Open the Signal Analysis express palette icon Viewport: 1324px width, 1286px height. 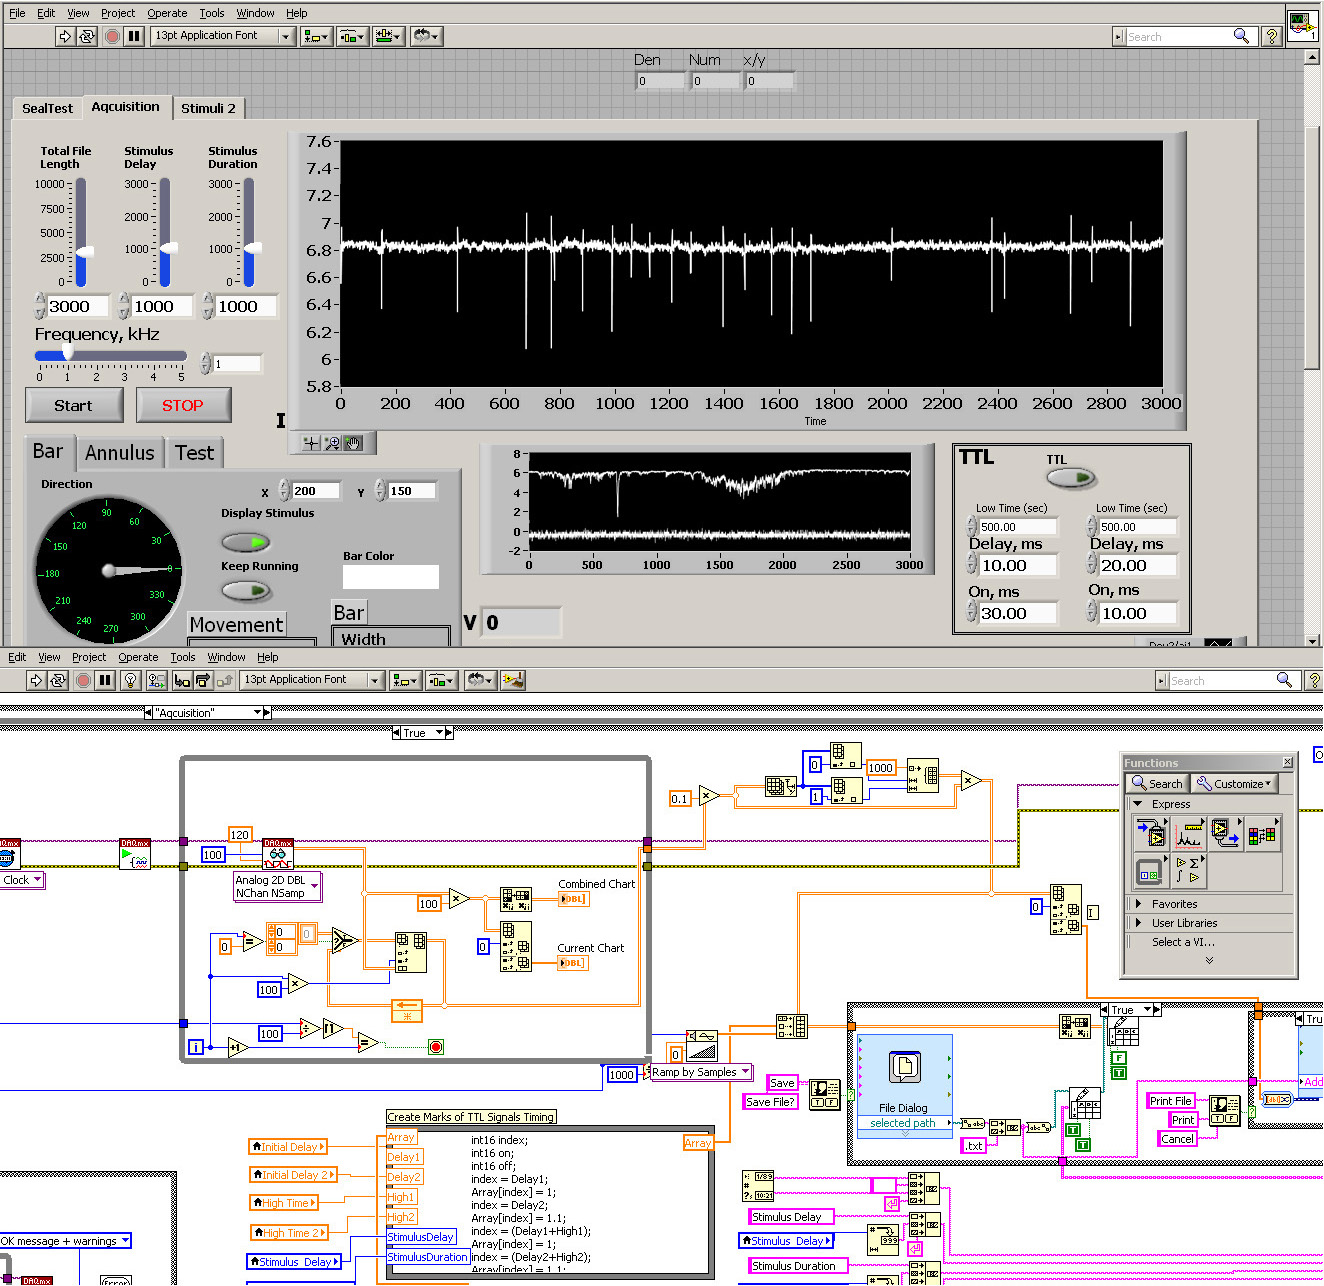tap(1189, 833)
